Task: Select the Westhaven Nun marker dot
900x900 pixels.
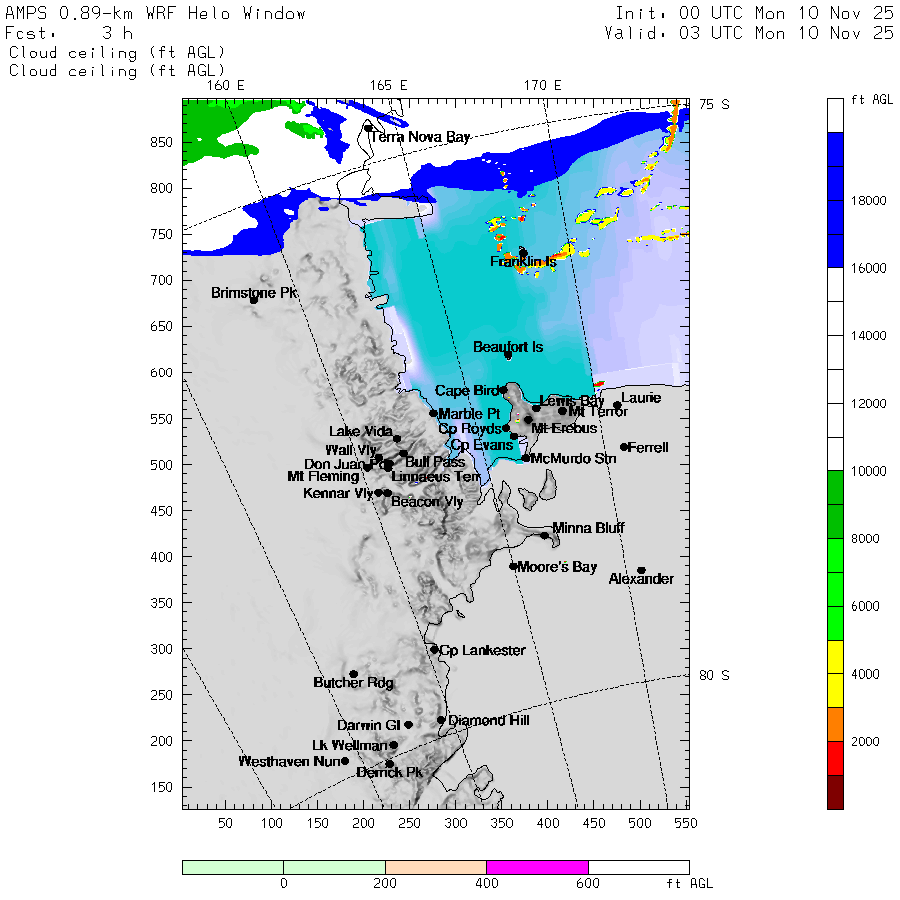Action: click(x=345, y=761)
